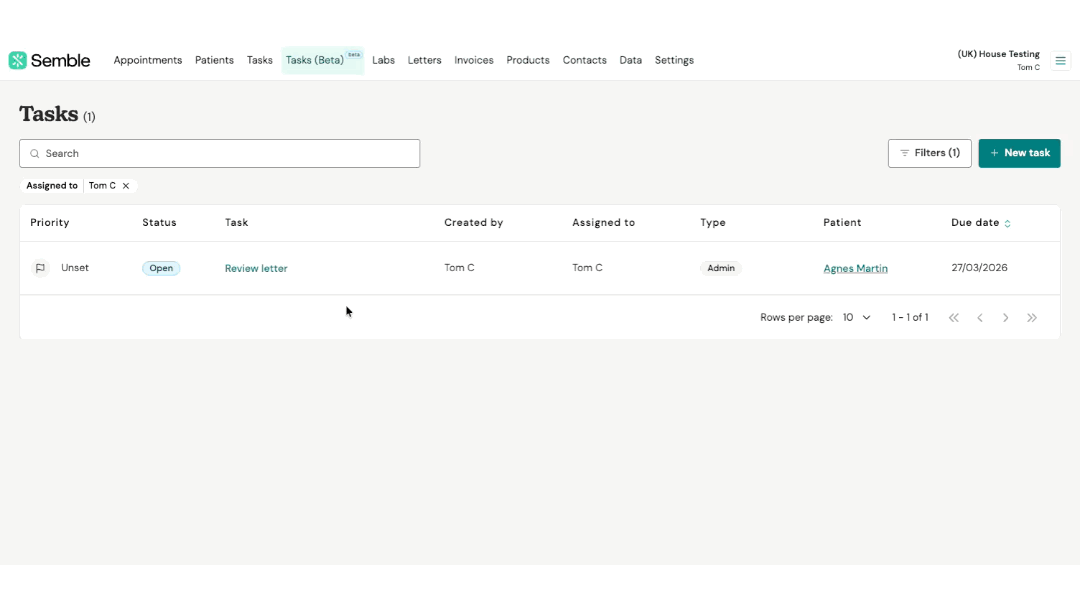Switch to the Invoices section

click(473, 60)
